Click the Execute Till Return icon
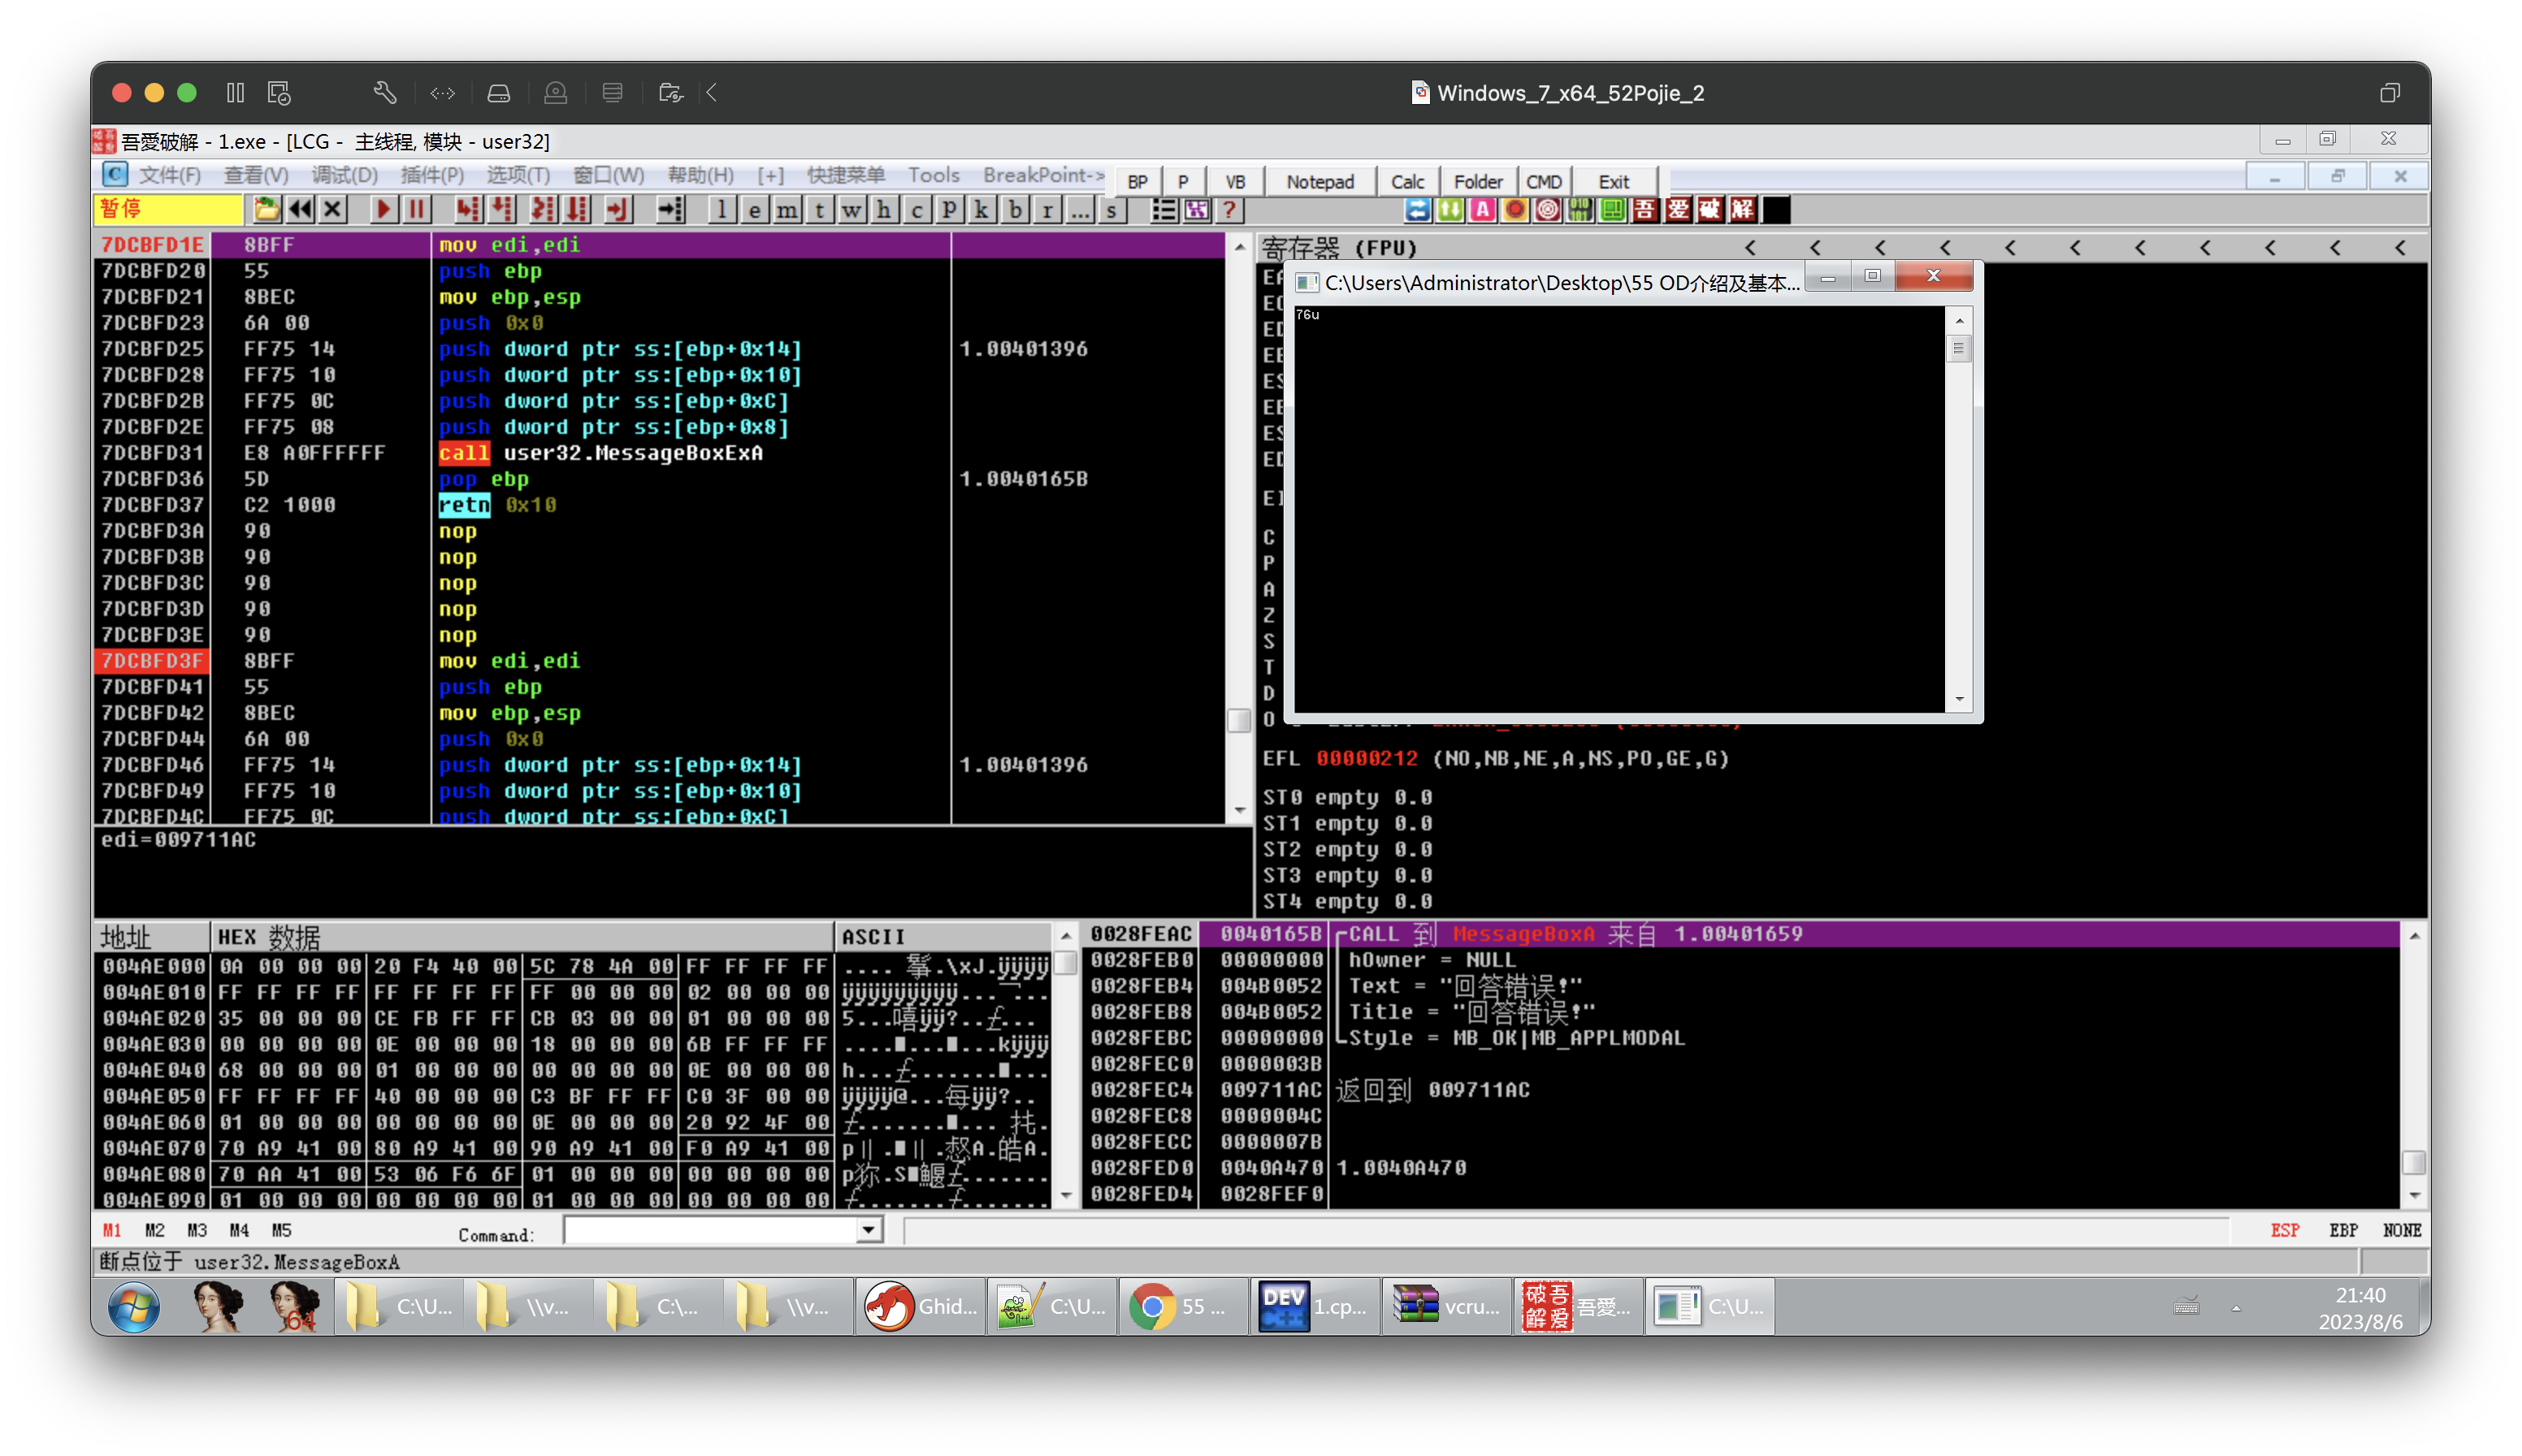 coord(618,209)
